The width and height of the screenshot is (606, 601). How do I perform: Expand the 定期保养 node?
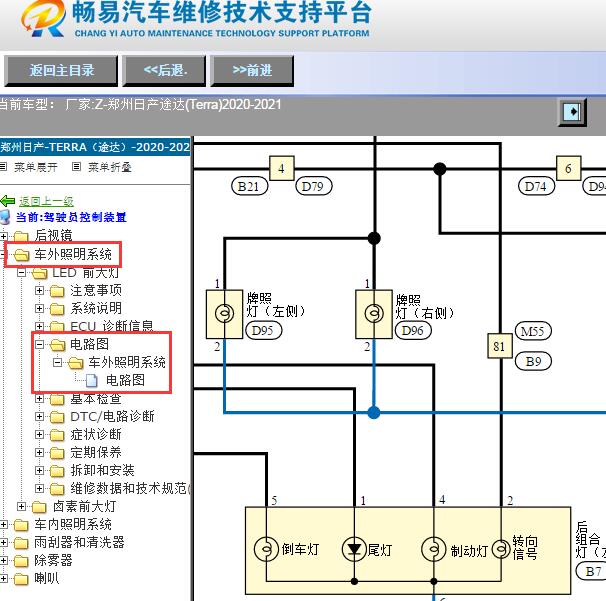tap(39, 452)
